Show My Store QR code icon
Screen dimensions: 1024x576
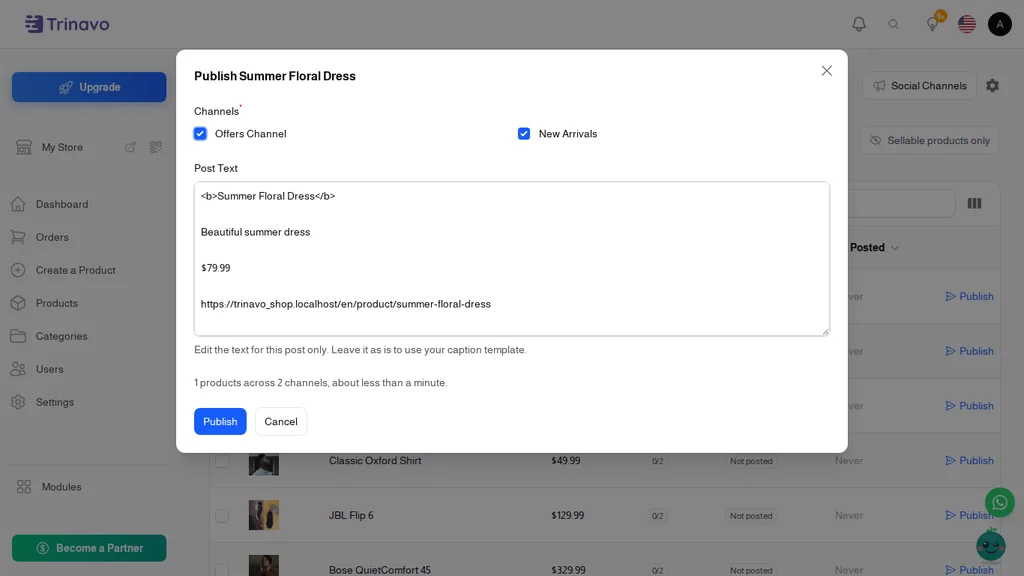[155, 147]
